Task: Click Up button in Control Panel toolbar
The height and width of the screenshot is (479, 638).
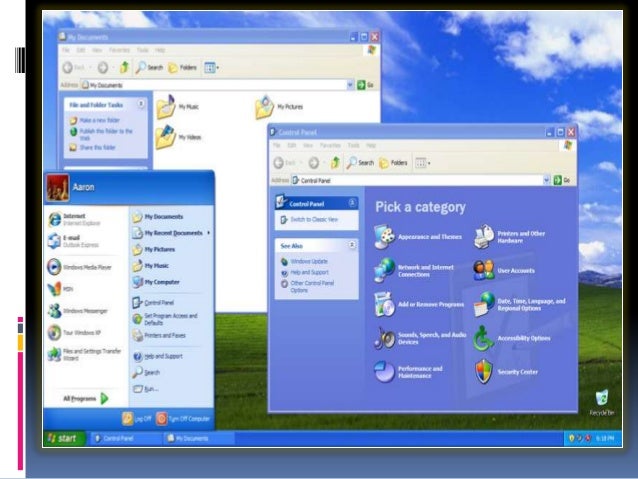Action: tap(335, 163)
